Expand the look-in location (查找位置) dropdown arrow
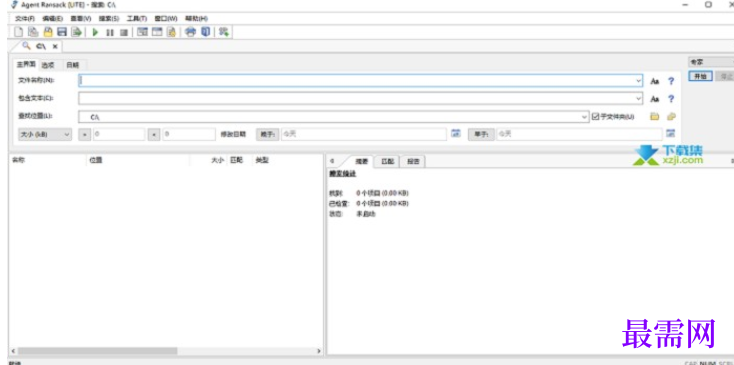 coord(585,117)
